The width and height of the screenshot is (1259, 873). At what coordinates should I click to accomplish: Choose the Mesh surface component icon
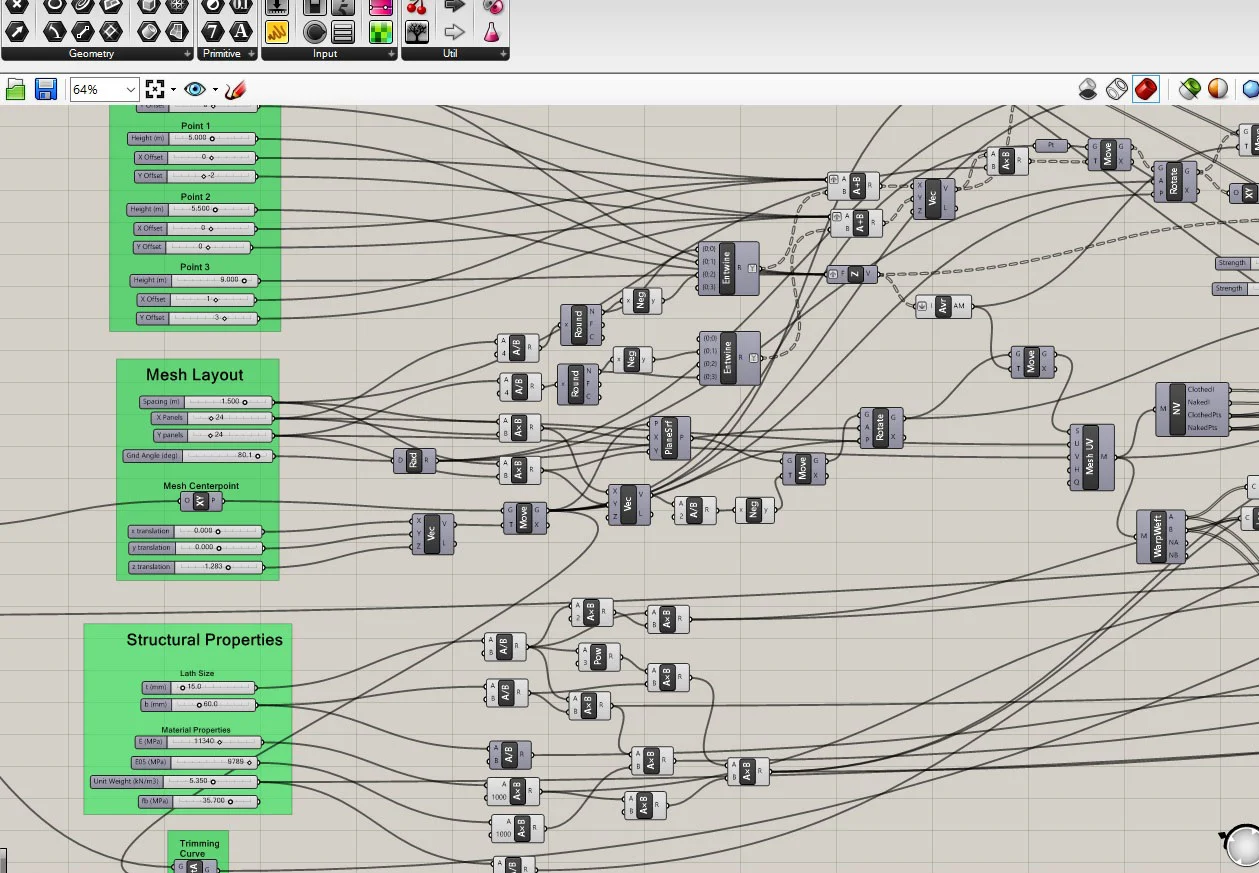176,32
